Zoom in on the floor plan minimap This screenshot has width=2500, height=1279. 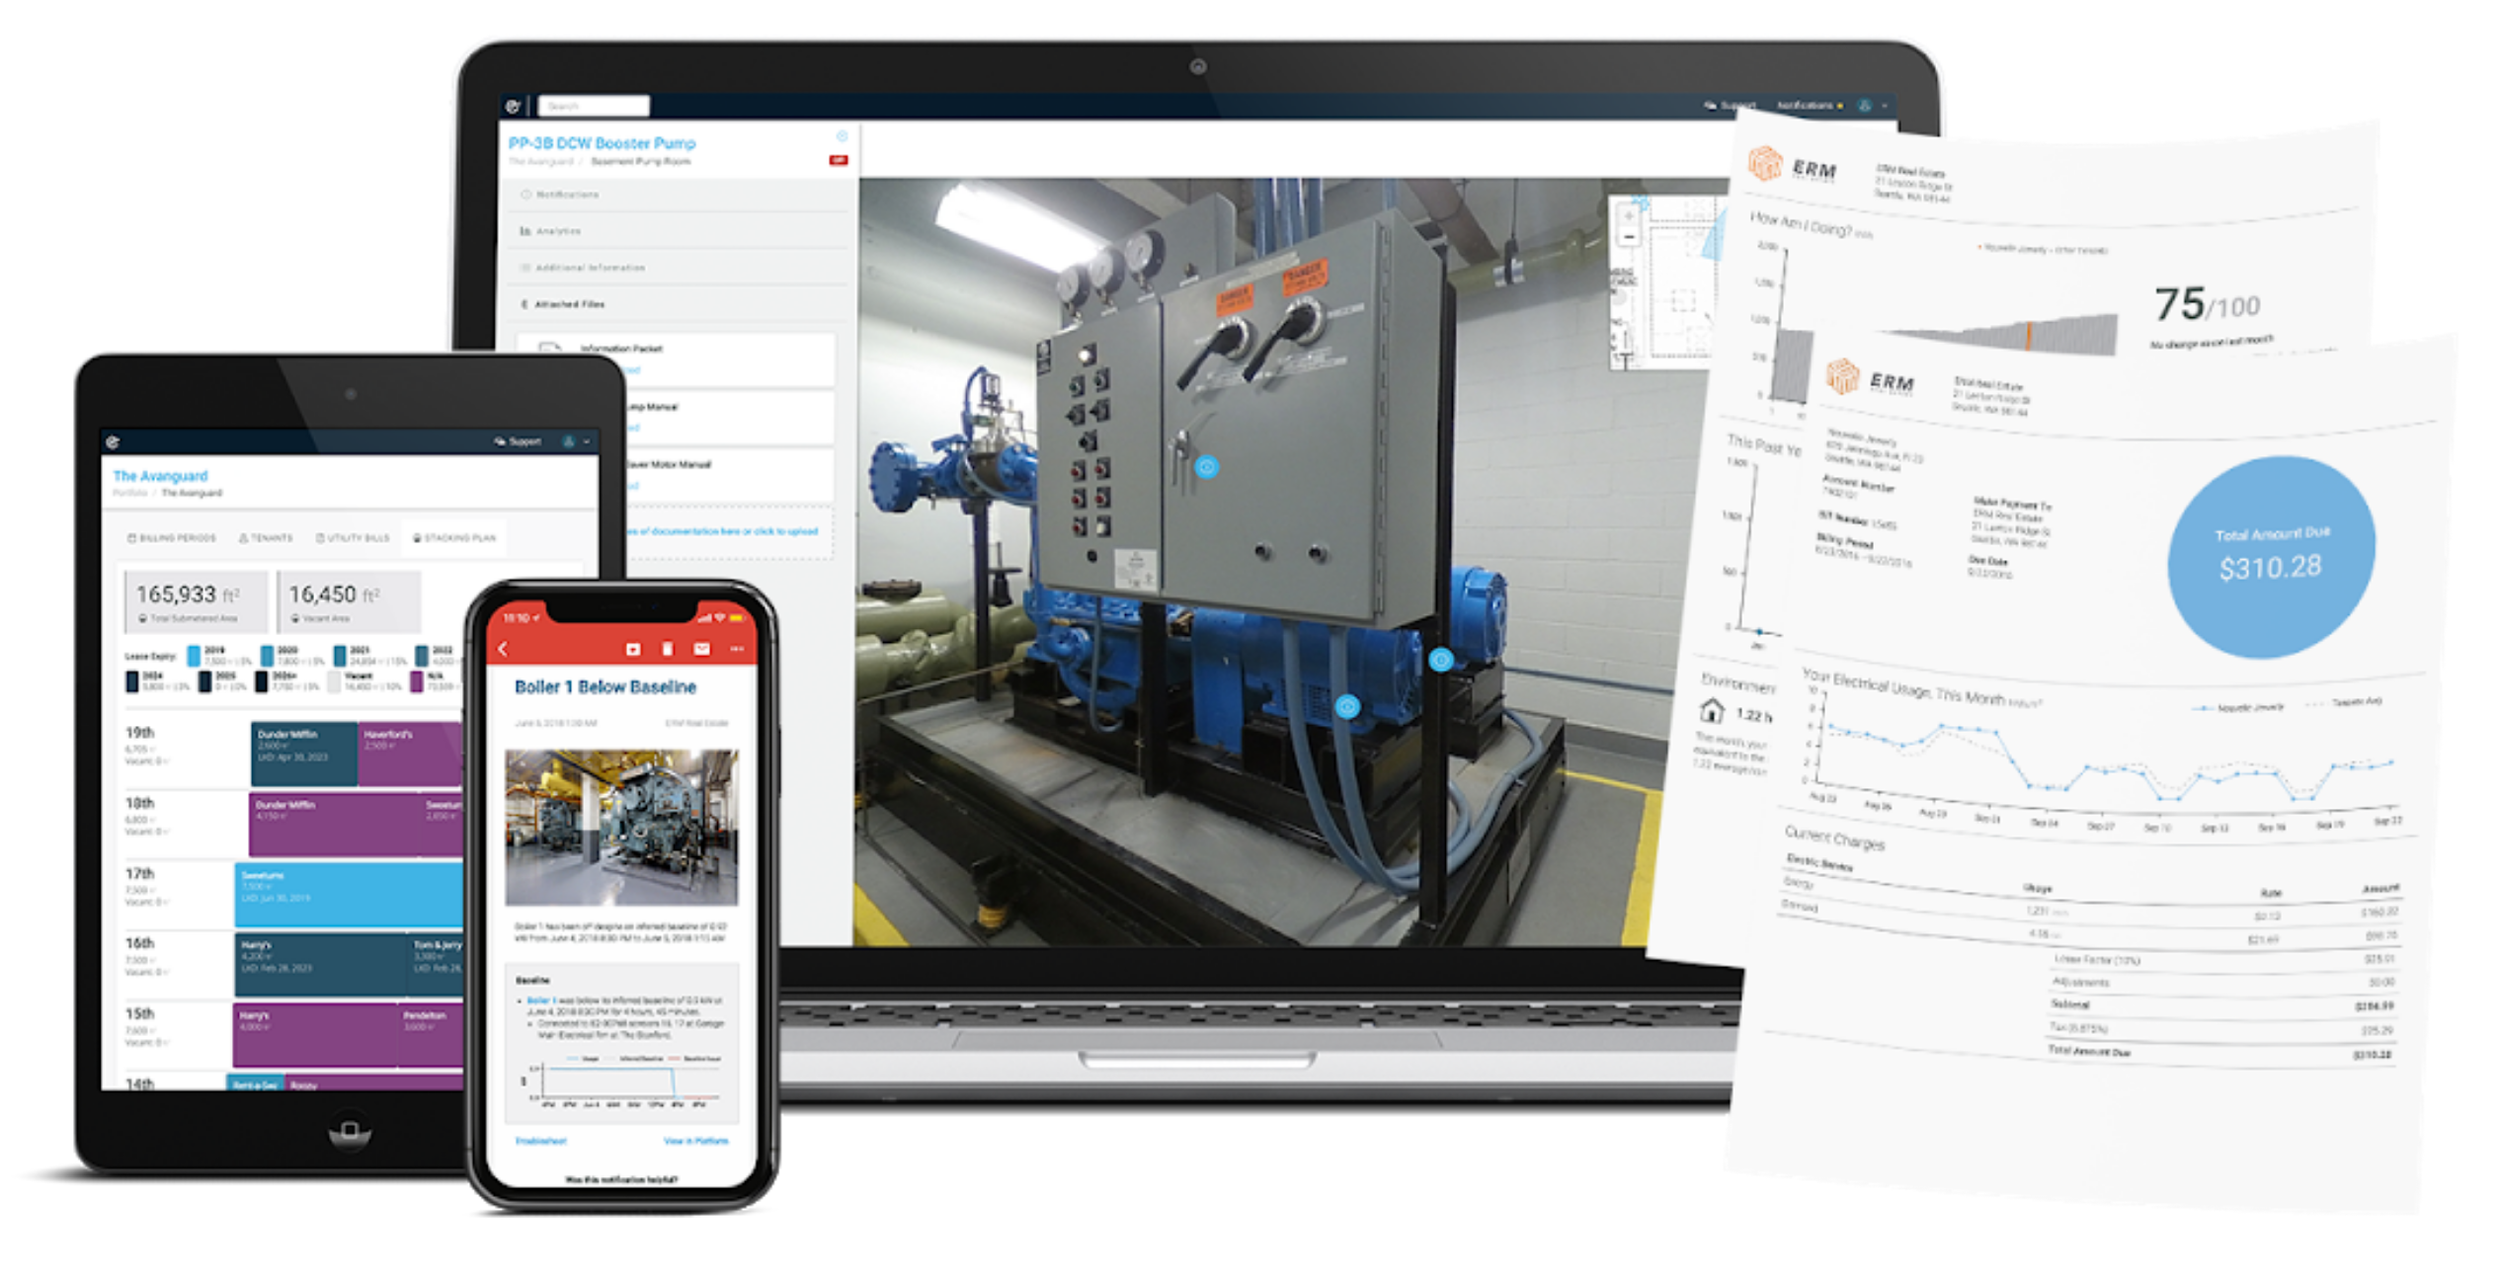coord(1629,216)
